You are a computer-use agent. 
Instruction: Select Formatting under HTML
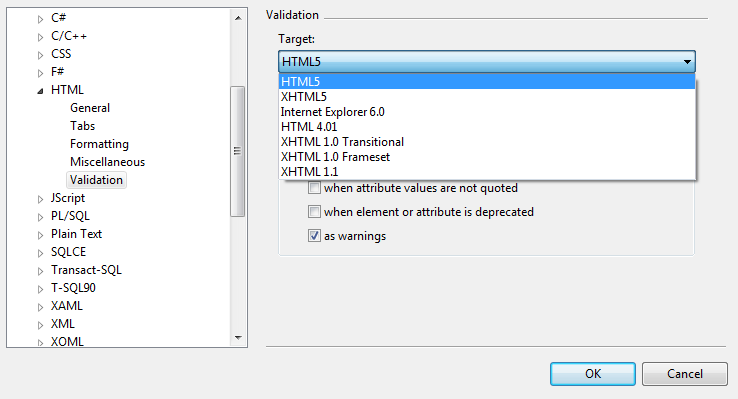point(99,144)
